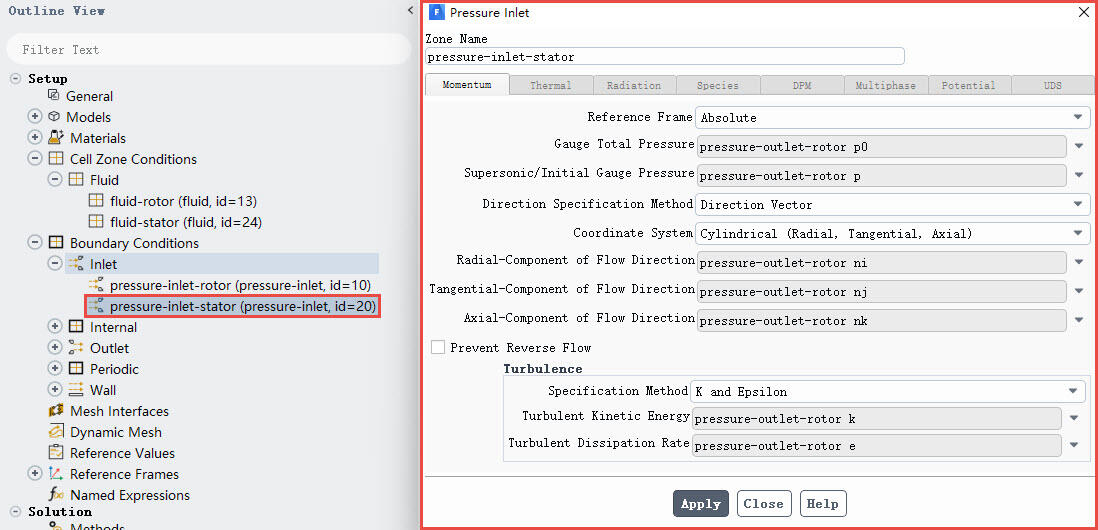The width and height of the screenshot is (1098, 530).
Task: Click the Apply button
Action: pyautogui.click(x=700, y=504)
